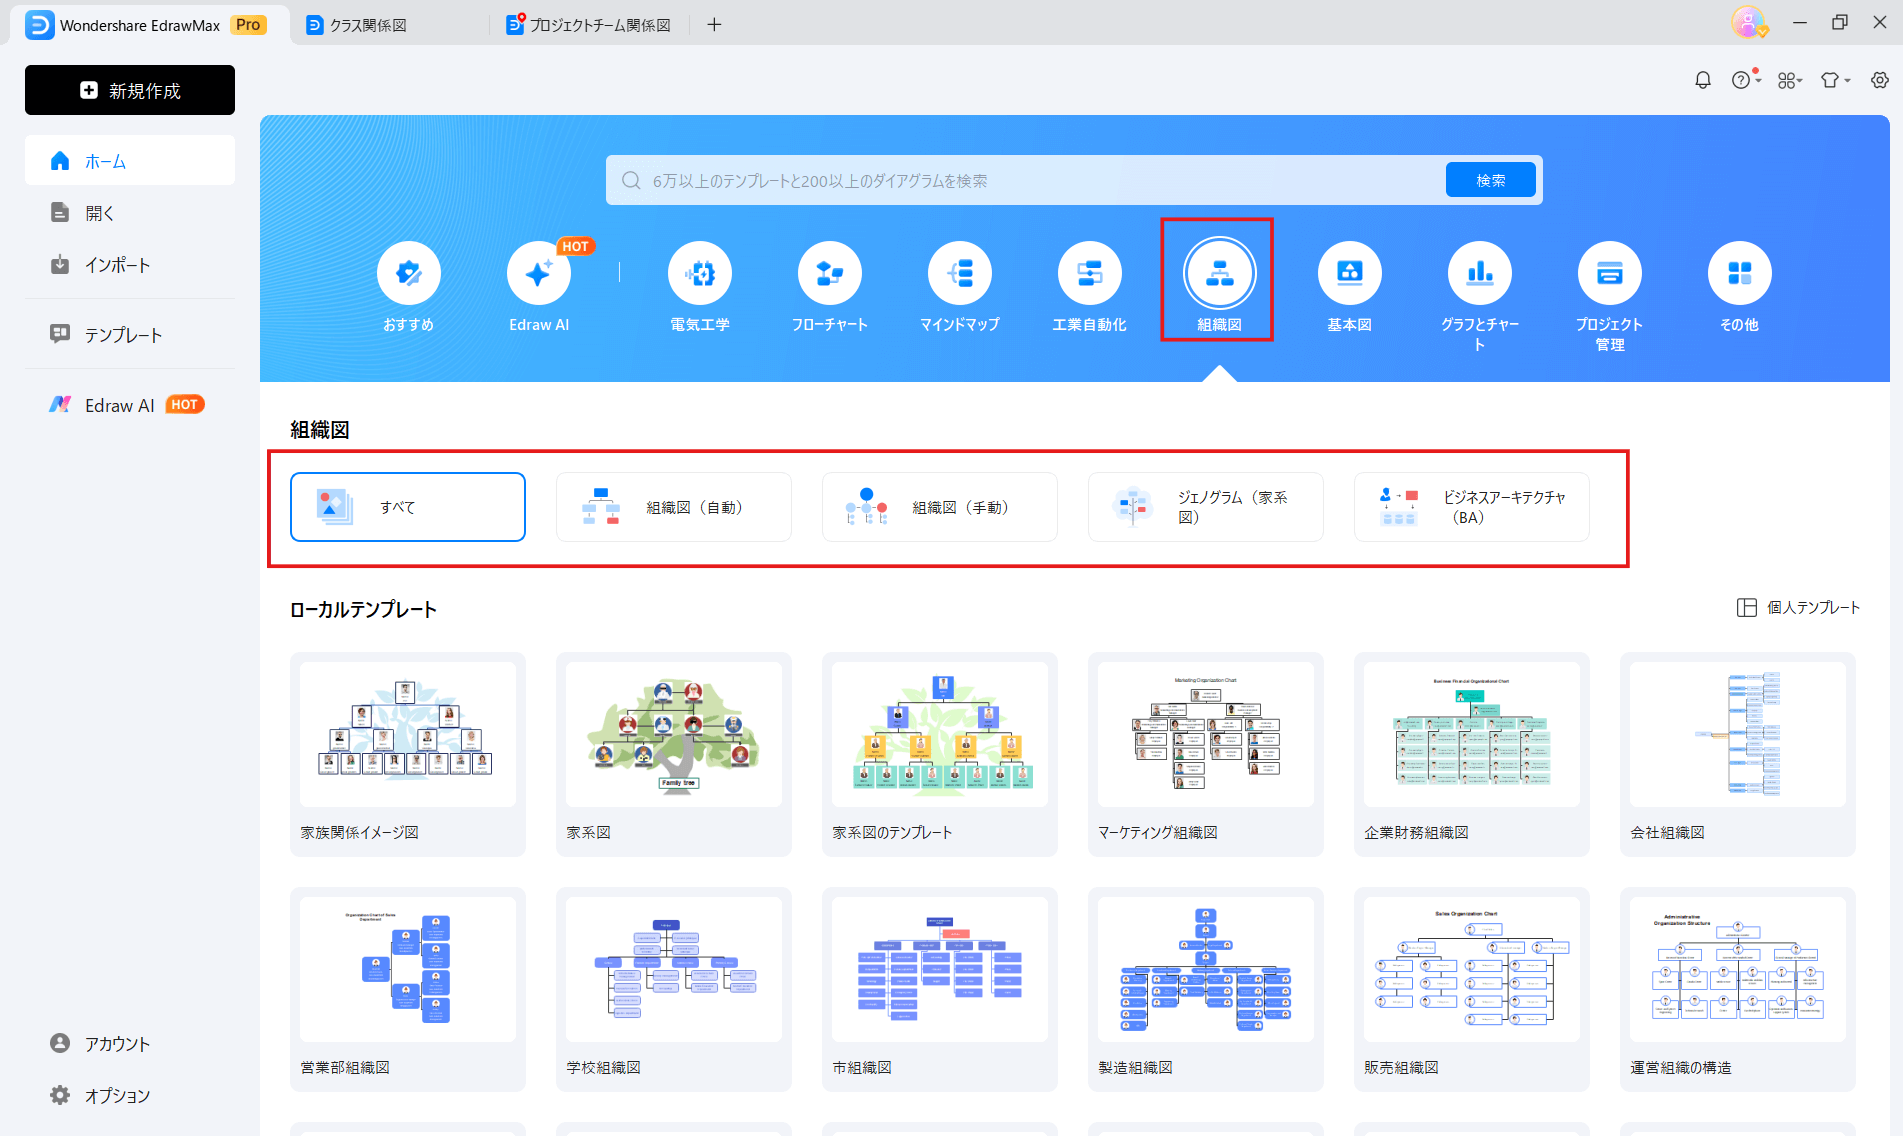Image resolution: width=1903 pixels, height=1136 pixels.
Task: Open the 家族関係イメージ図 template
Action: point(408,754)
